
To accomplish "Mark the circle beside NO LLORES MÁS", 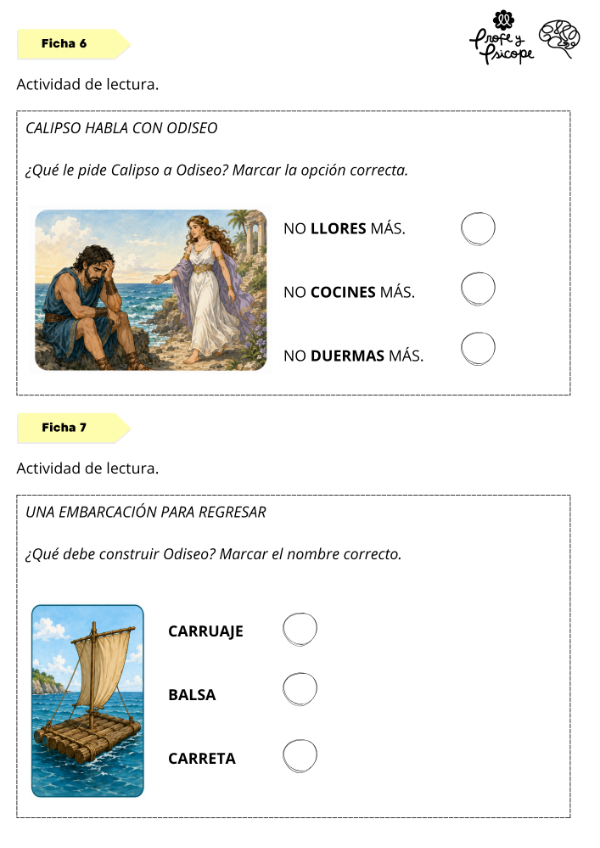I will click(478, 229).
